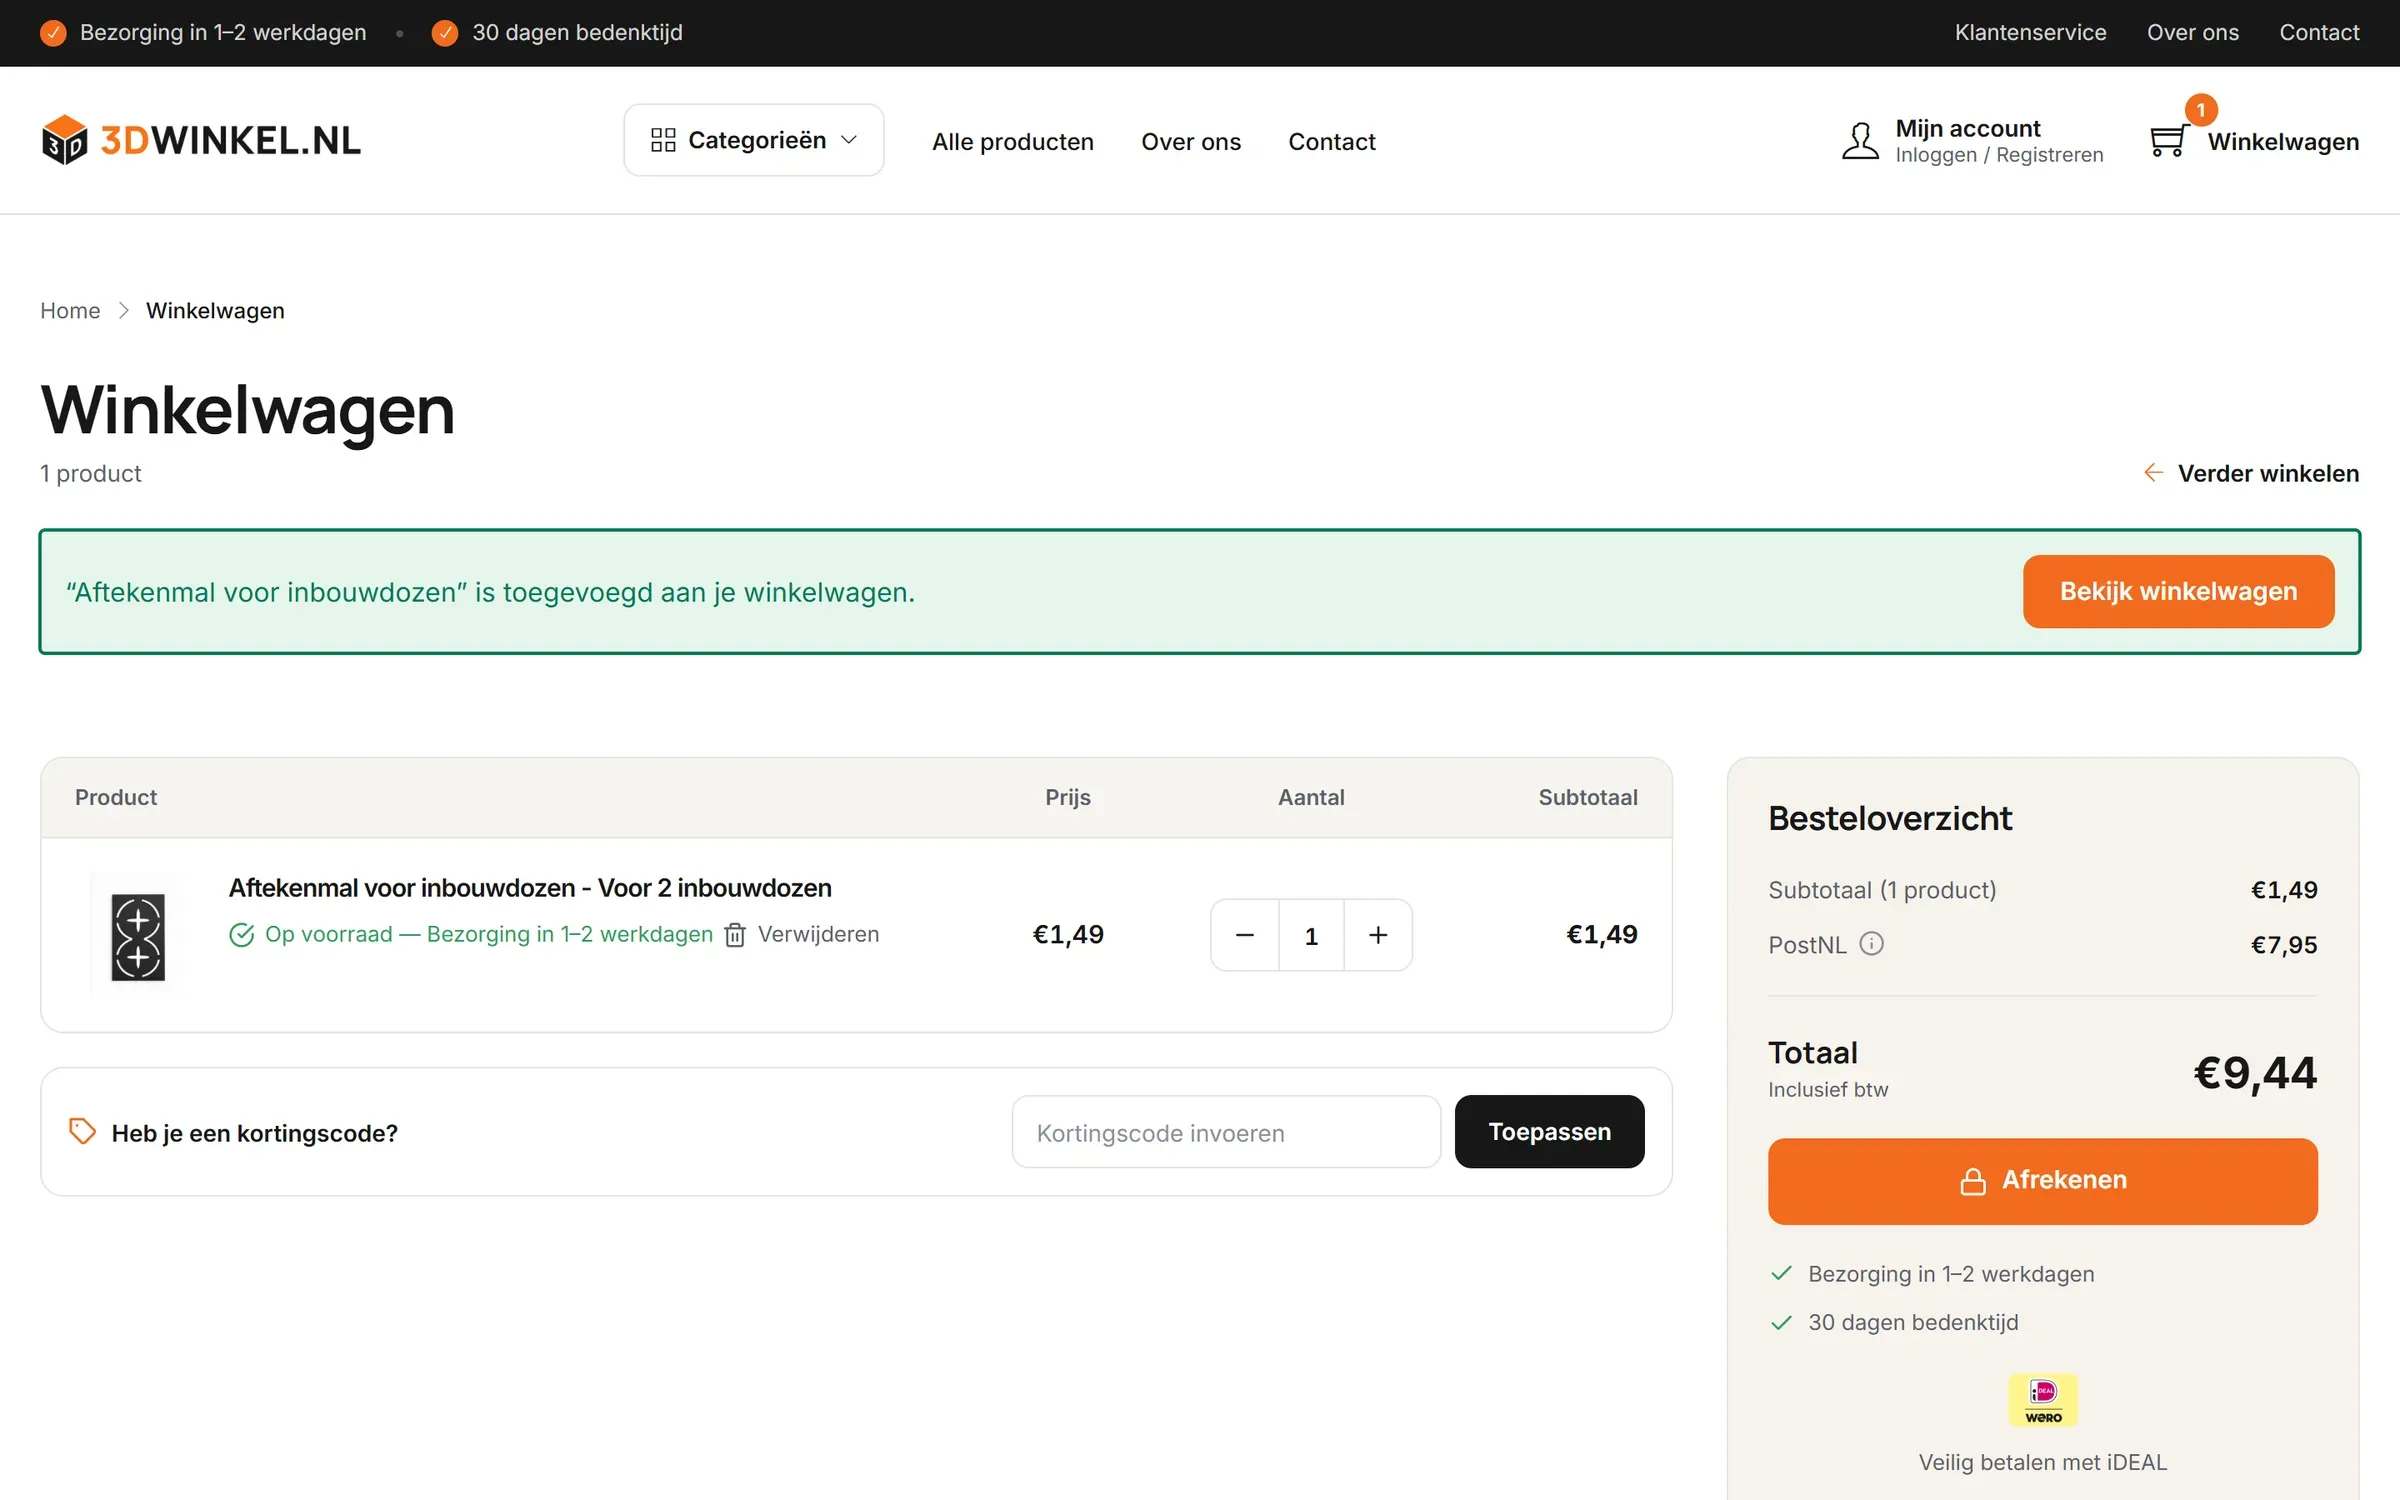Follow the Verder winkelen link

(x=2251, y=473)
